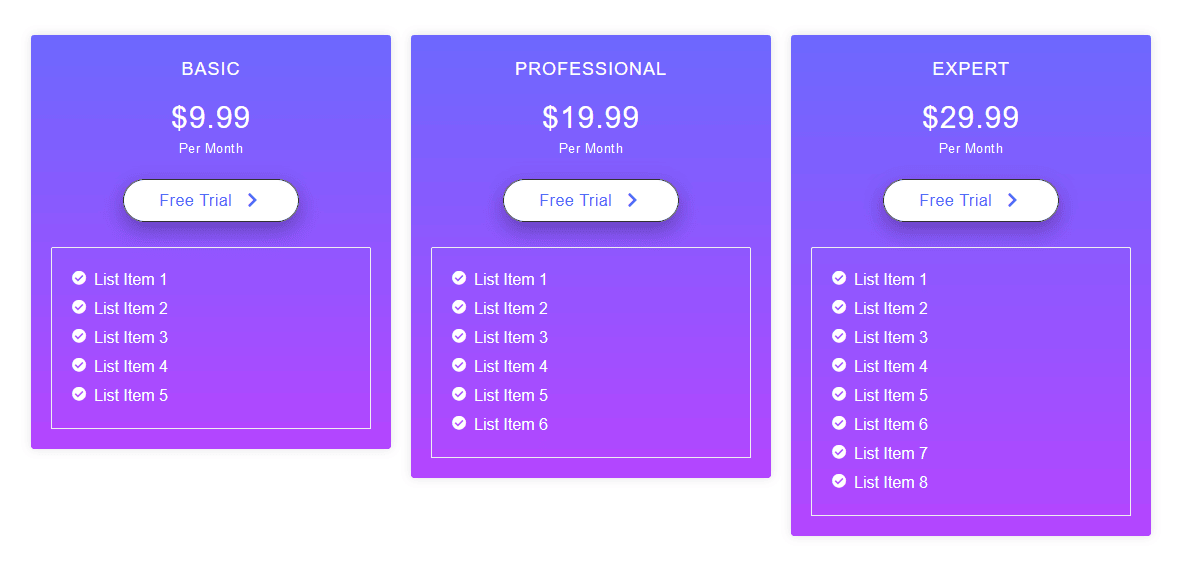Screen dimensions: 1185x568
Task: Select the $29.99 price on Expert card
Action: click(x=970, y=118)
